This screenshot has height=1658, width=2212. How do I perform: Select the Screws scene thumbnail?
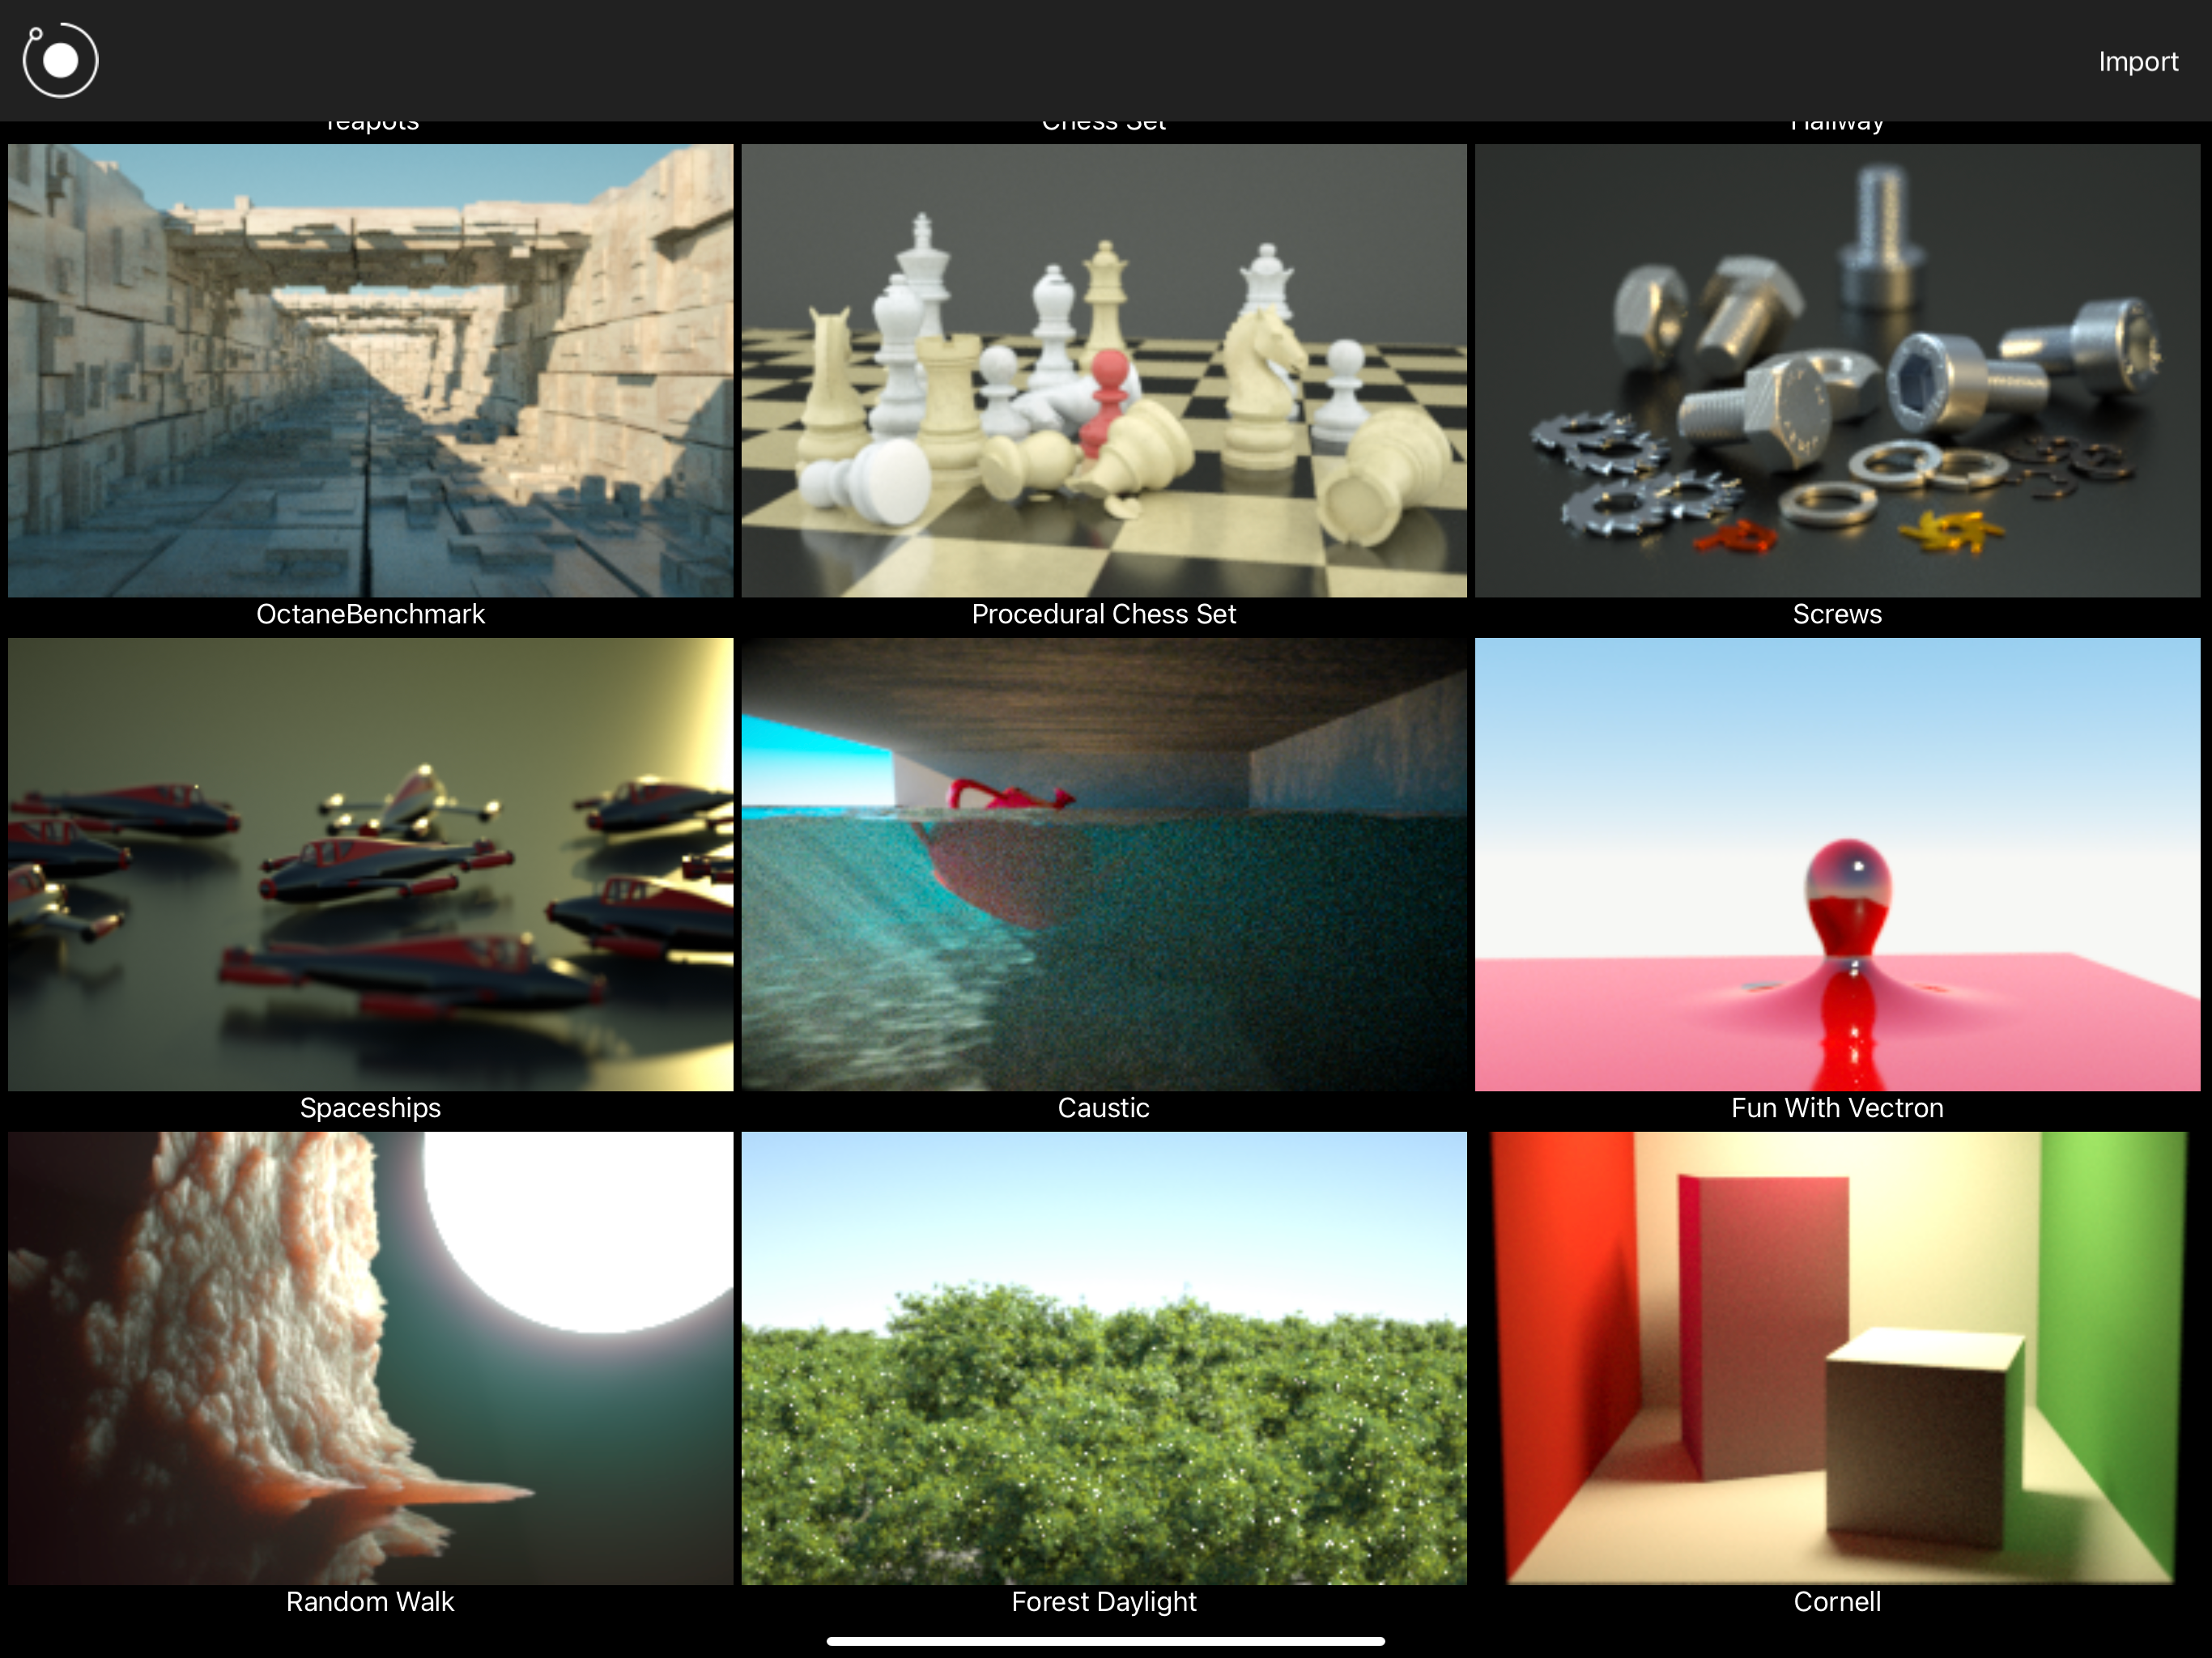1837,370
